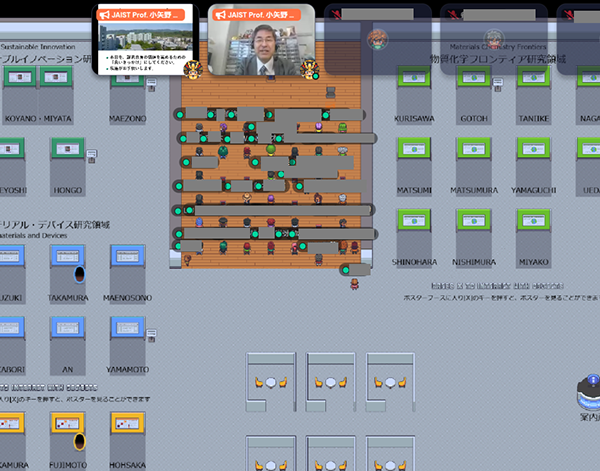Select the avatar standing outside the lecture room

[x=355, y=284]
